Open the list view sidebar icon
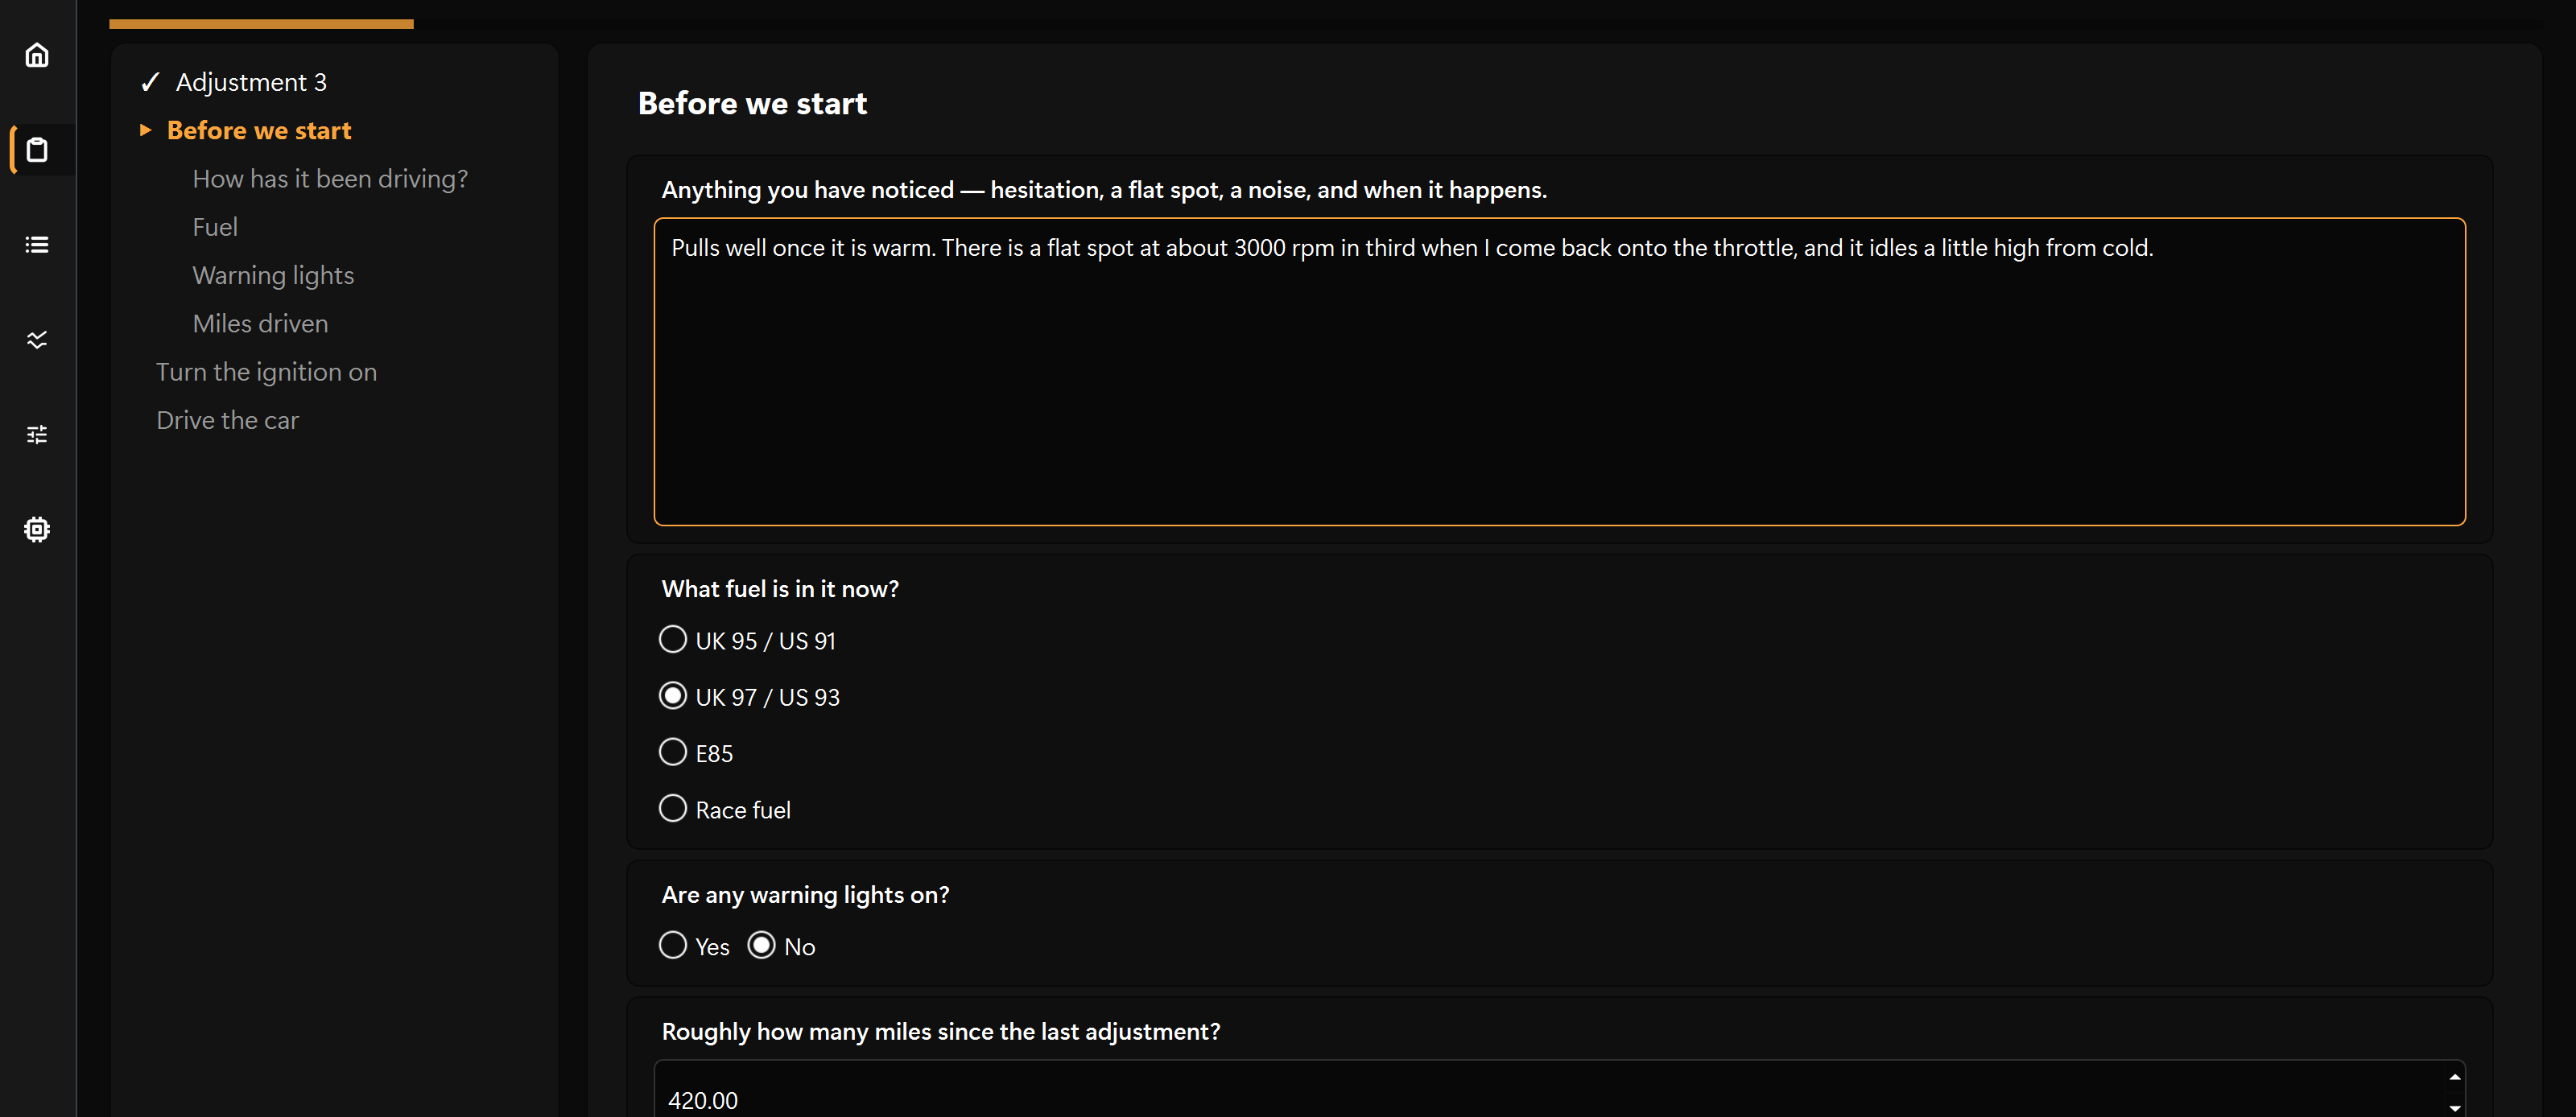 click(x=37, y=245)
